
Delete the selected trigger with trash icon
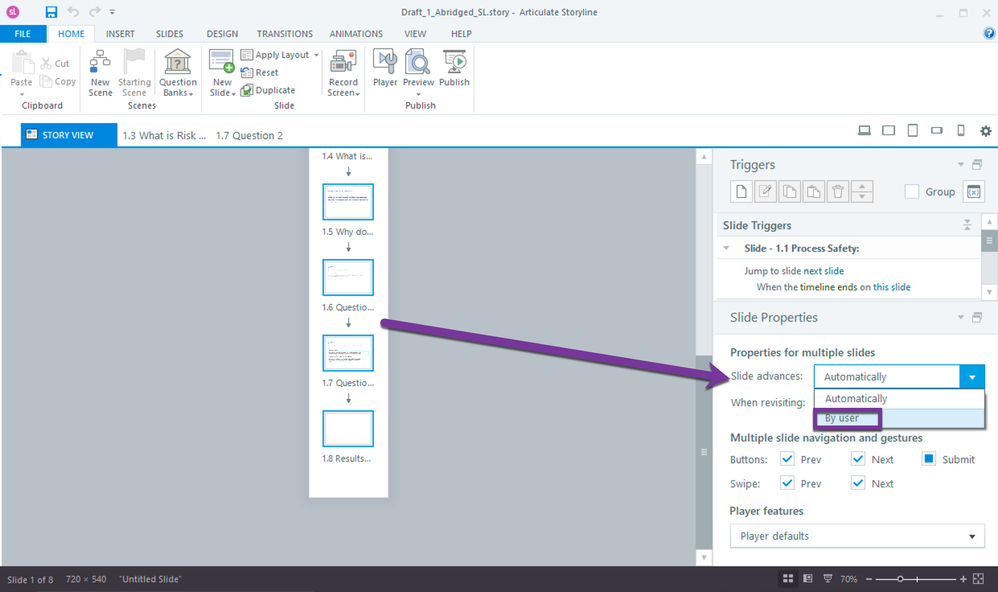(x=838, y=192)
